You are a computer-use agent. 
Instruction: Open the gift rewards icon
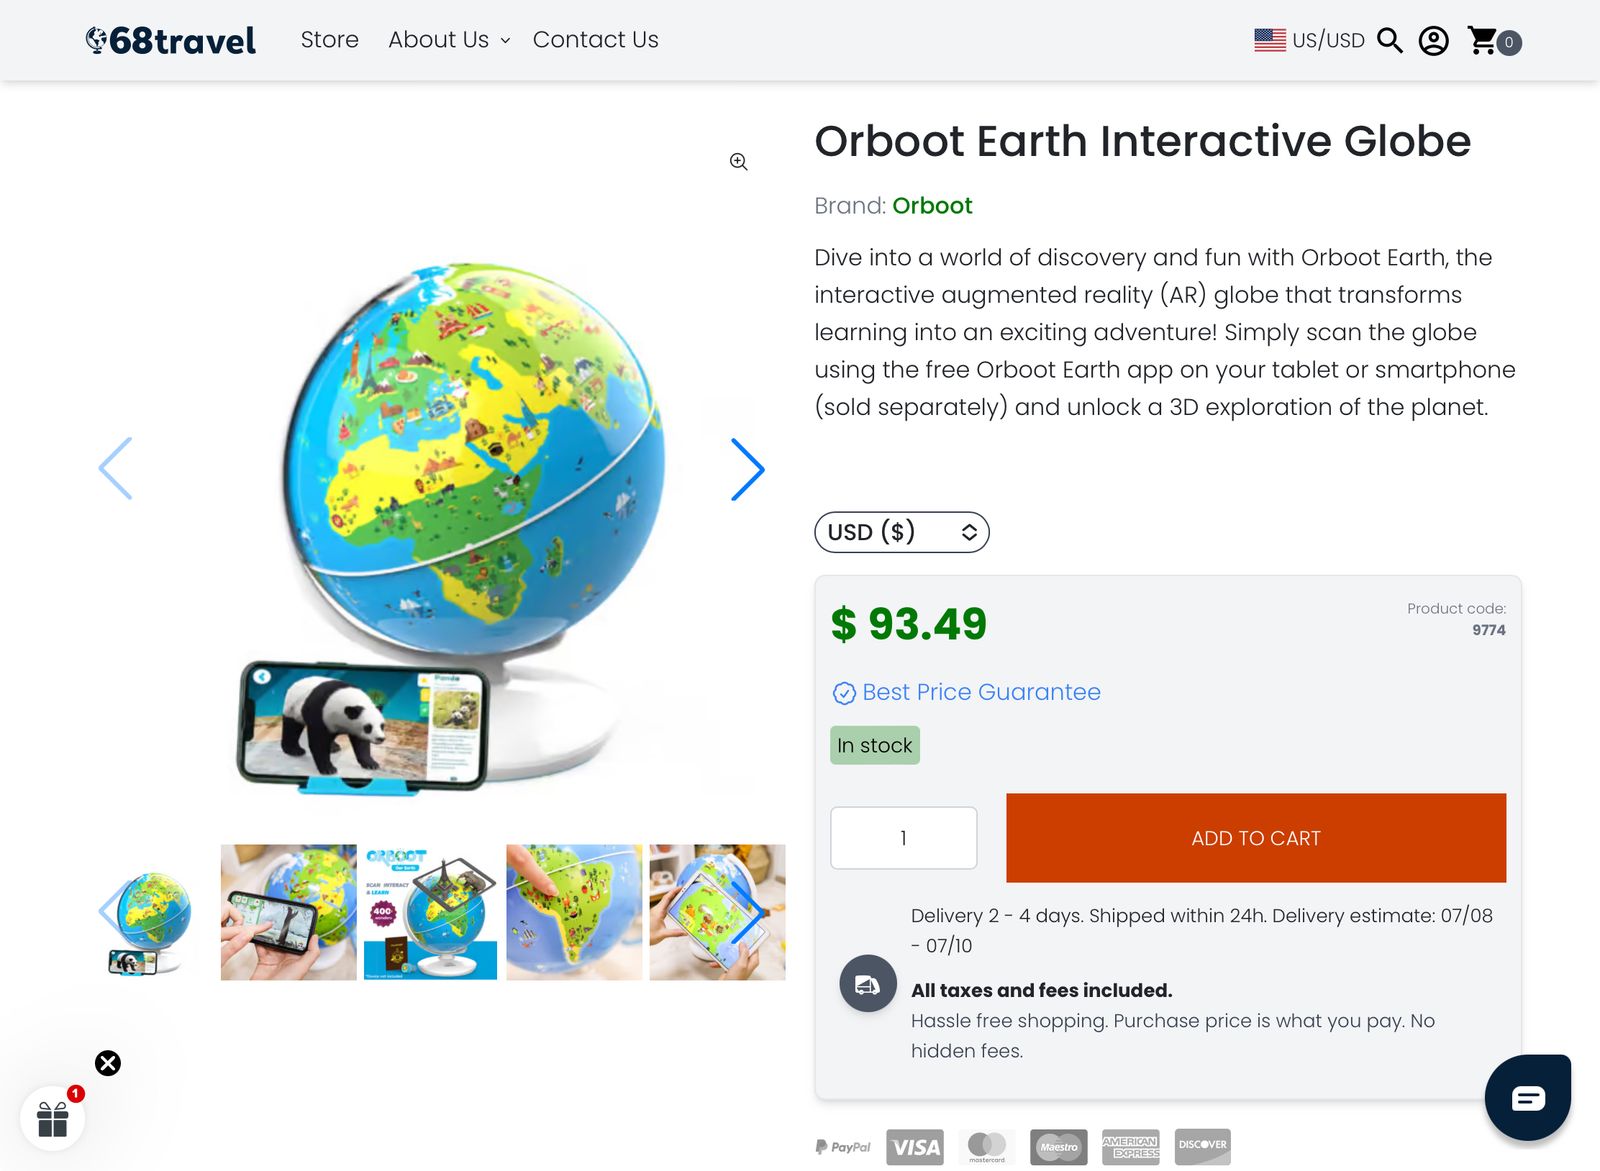(x=53, y=1119)
